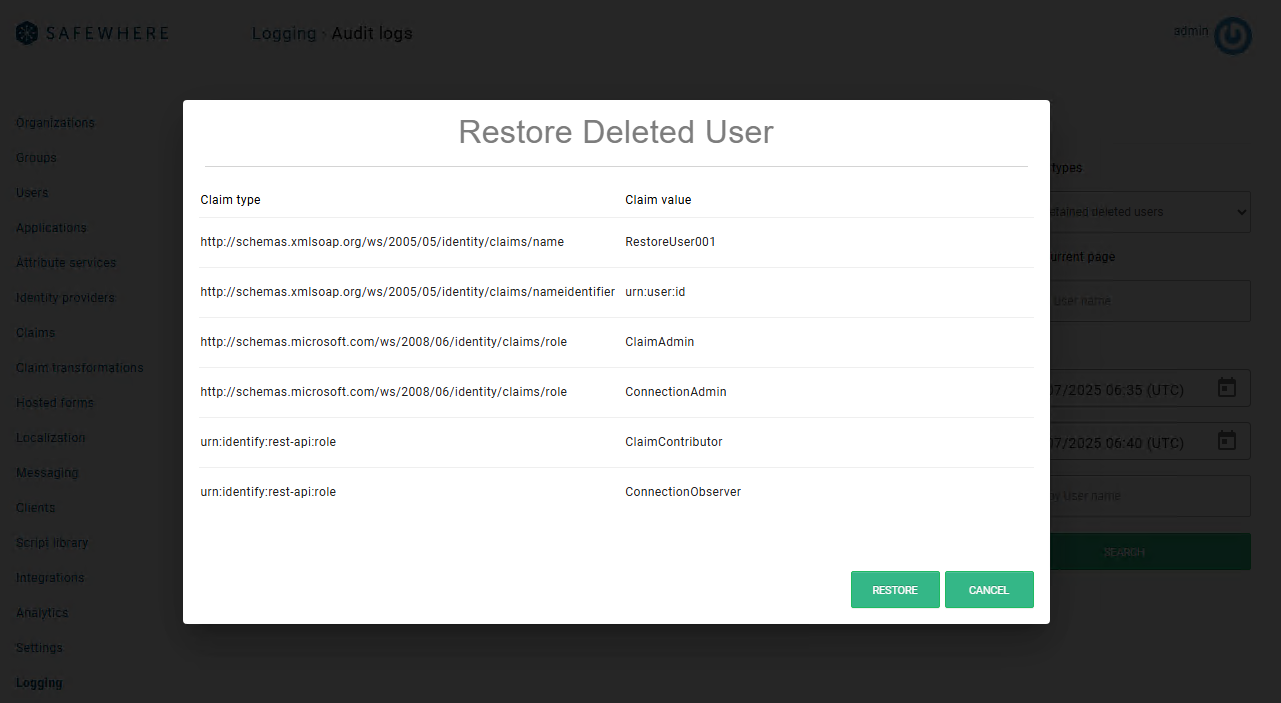Screen dimensions: 1281x703
Task: Open Attribute services in sidebar
Action: [66, 263]
